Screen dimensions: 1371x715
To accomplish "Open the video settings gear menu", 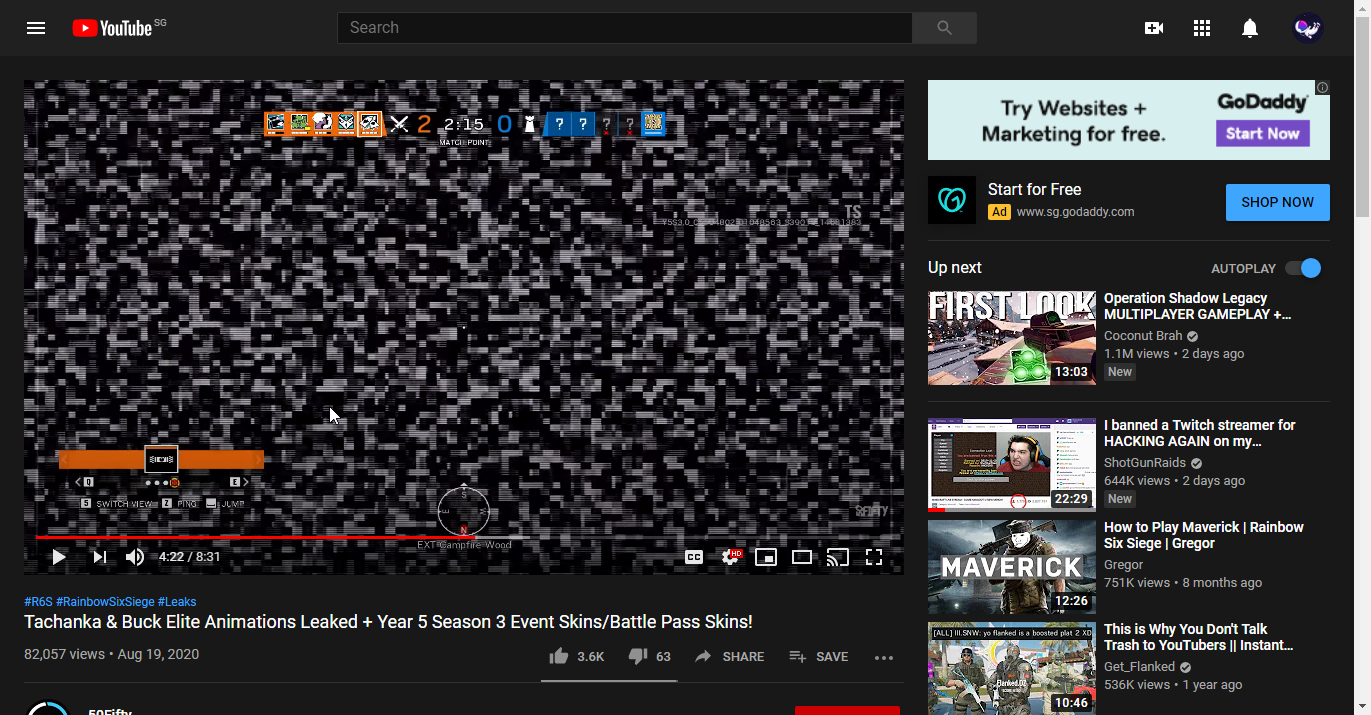I will pos(730,557).
